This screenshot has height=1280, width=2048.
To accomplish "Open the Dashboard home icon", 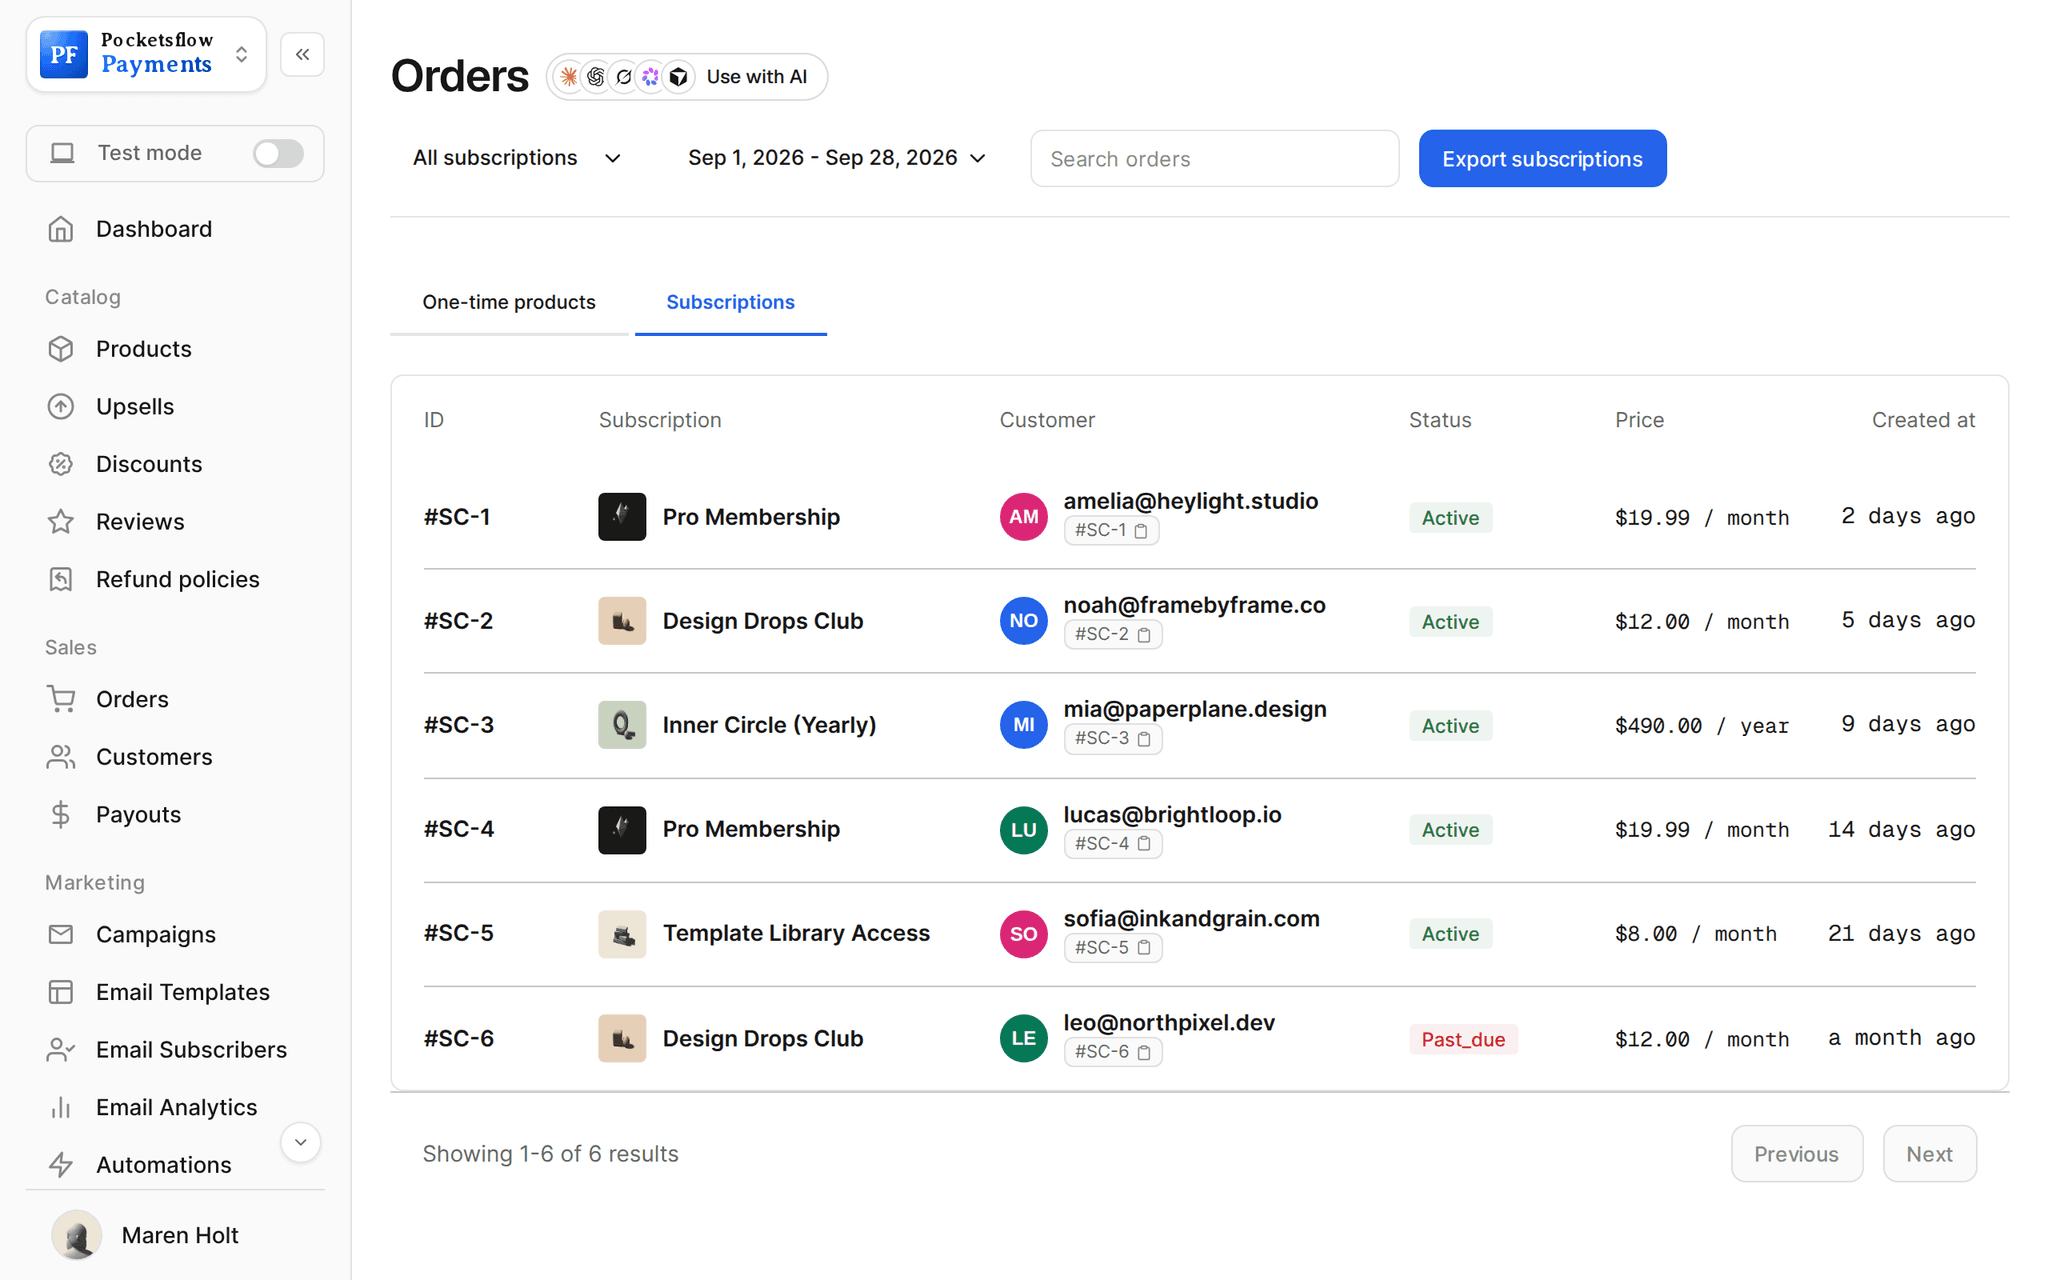I will click(61, 229).
